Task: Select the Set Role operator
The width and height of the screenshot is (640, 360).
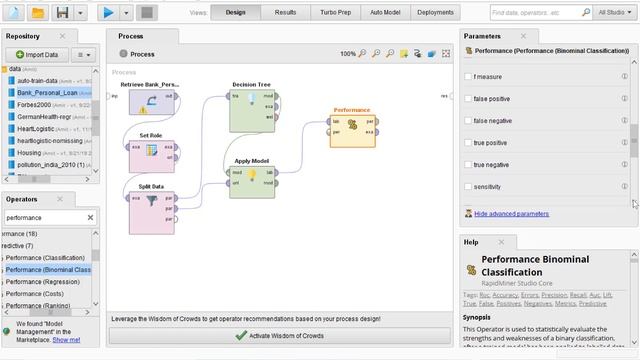Action: (x=151, y=156)
